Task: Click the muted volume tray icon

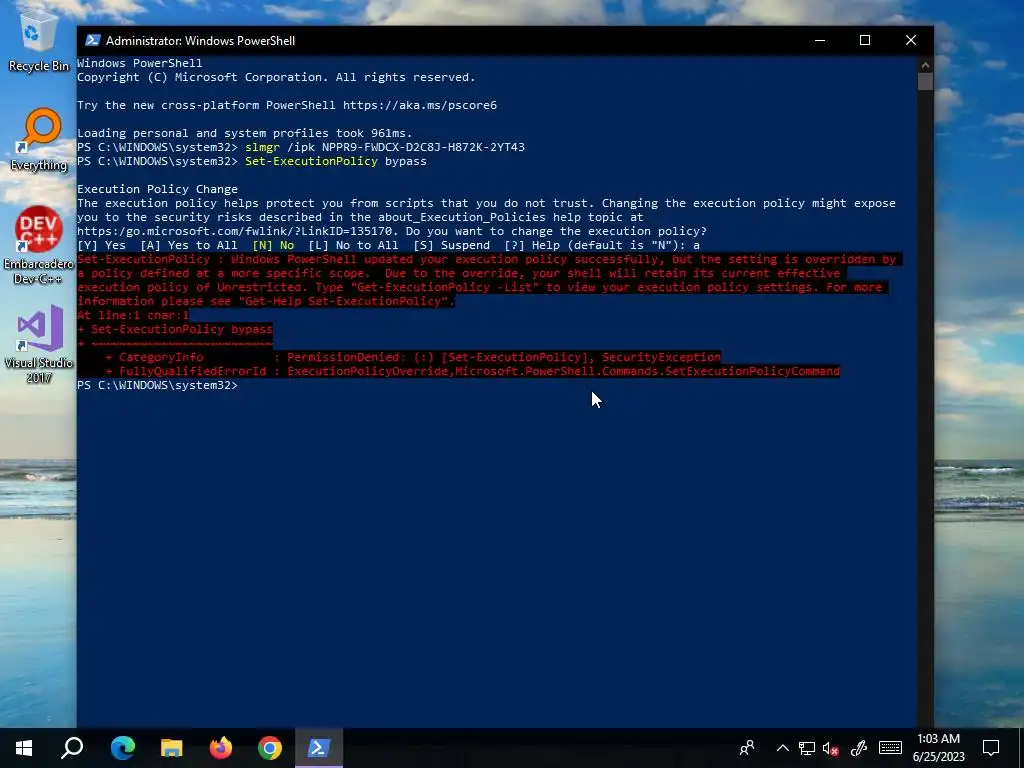Action: coord(831,748)
